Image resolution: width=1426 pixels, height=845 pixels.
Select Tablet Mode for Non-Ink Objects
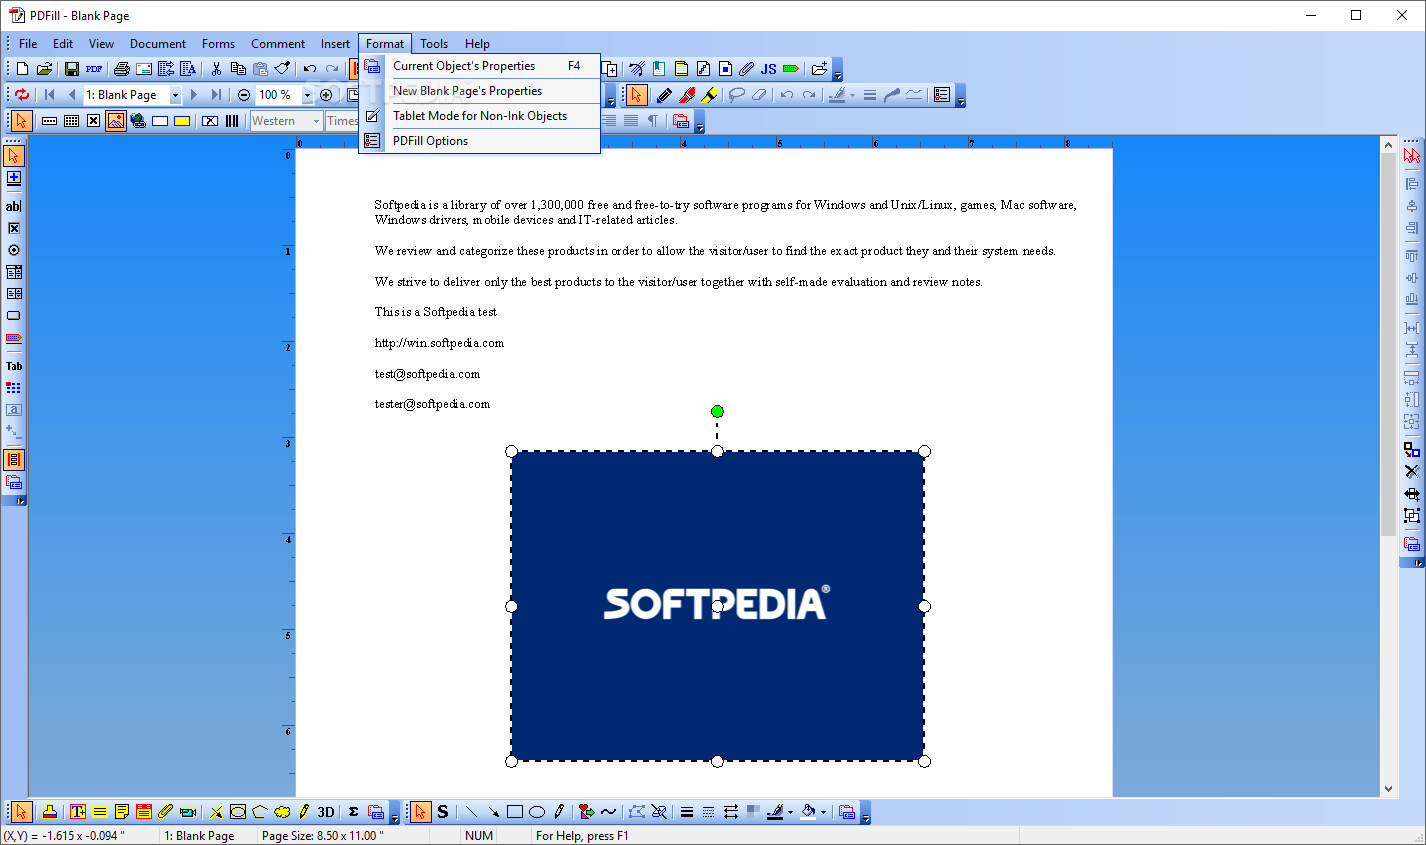pyautogui.click(x=480, y=116)
